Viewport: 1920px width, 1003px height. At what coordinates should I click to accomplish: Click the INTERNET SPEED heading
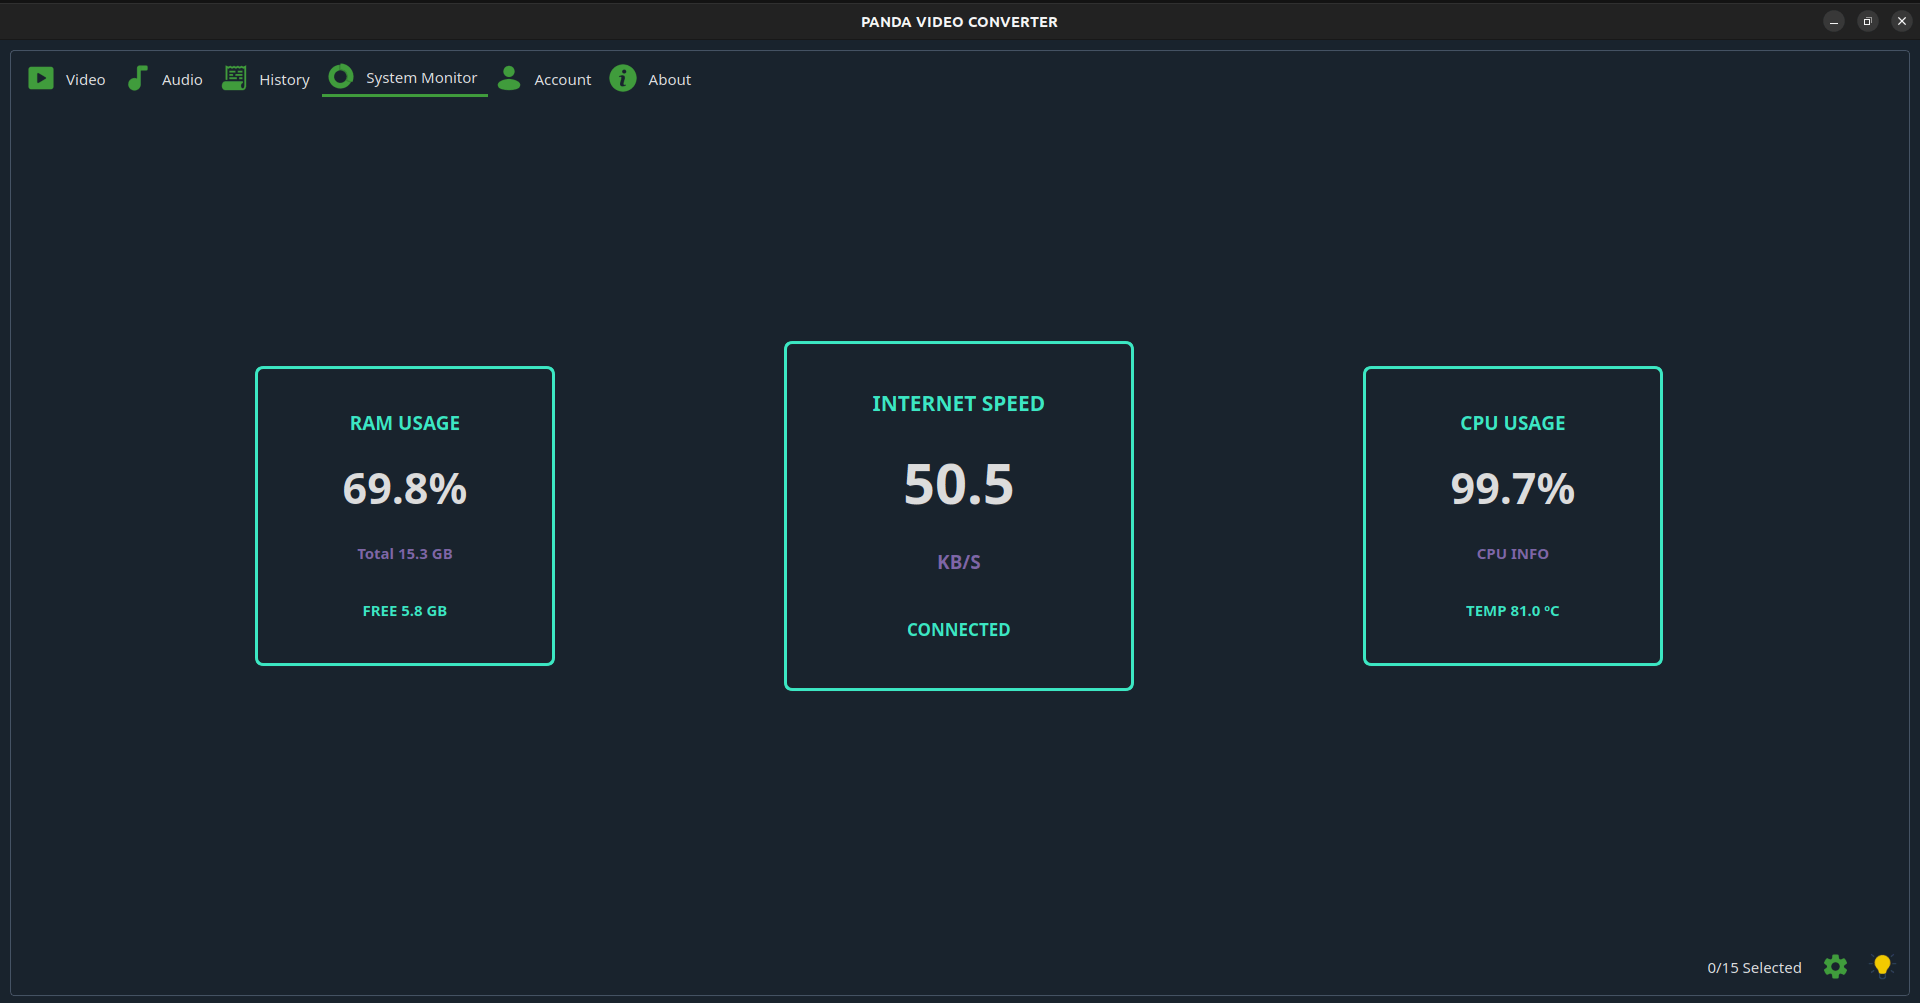[x=958, y=404]
